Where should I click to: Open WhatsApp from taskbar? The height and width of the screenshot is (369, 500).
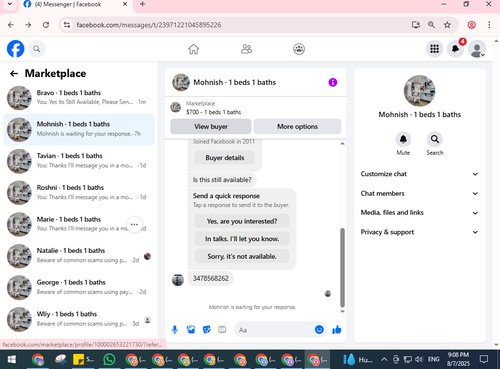[109, 359]
